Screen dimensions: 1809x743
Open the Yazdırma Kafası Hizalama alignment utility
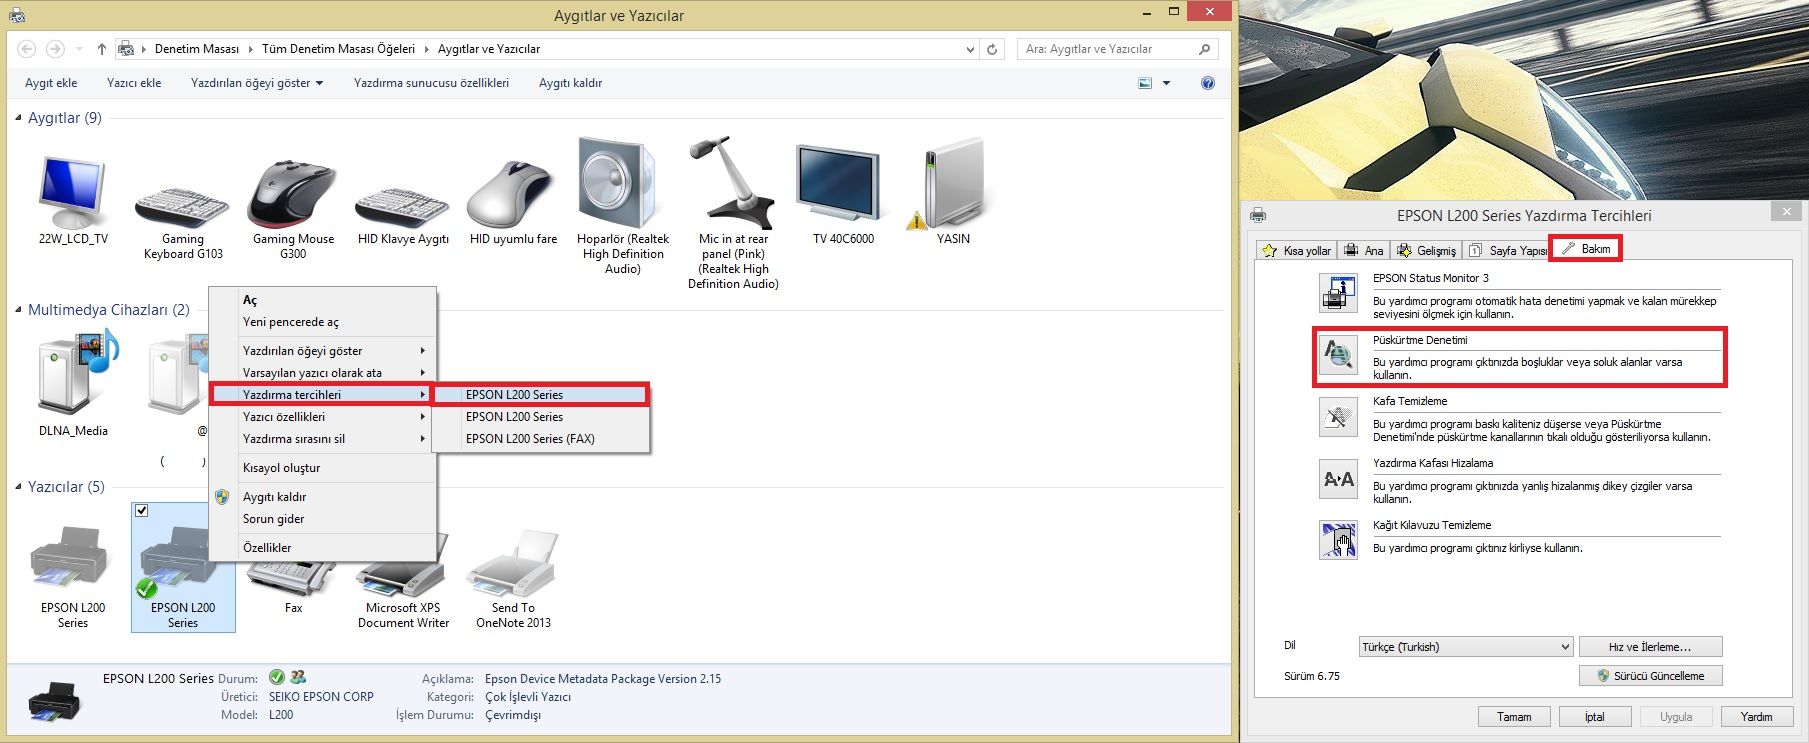[1338, 479]
